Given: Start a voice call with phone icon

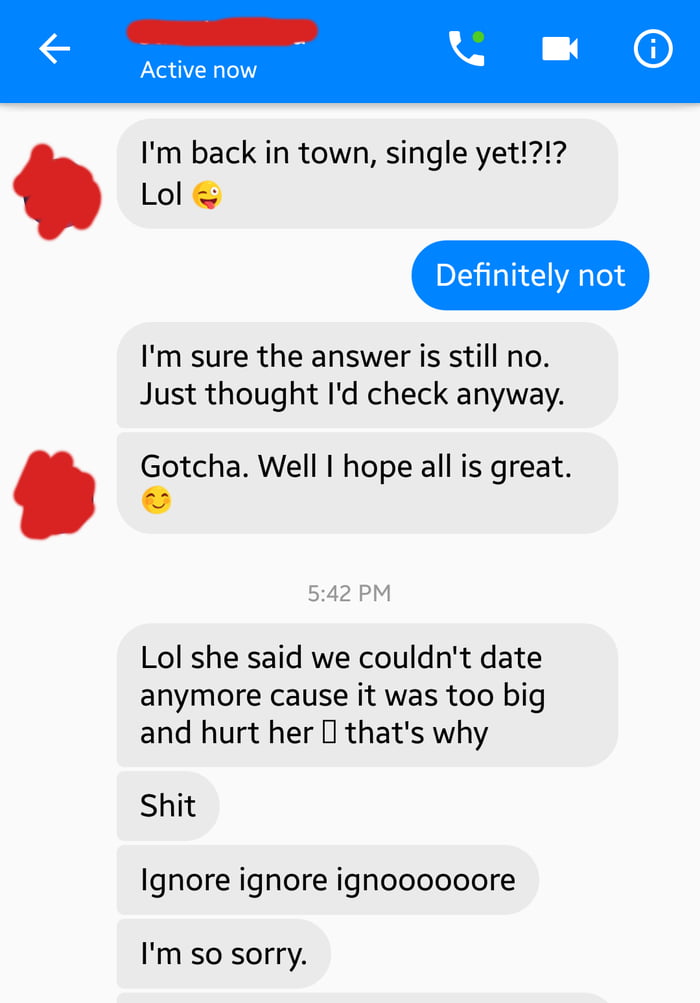Looking at the screenshot, I should pos(466,48).
